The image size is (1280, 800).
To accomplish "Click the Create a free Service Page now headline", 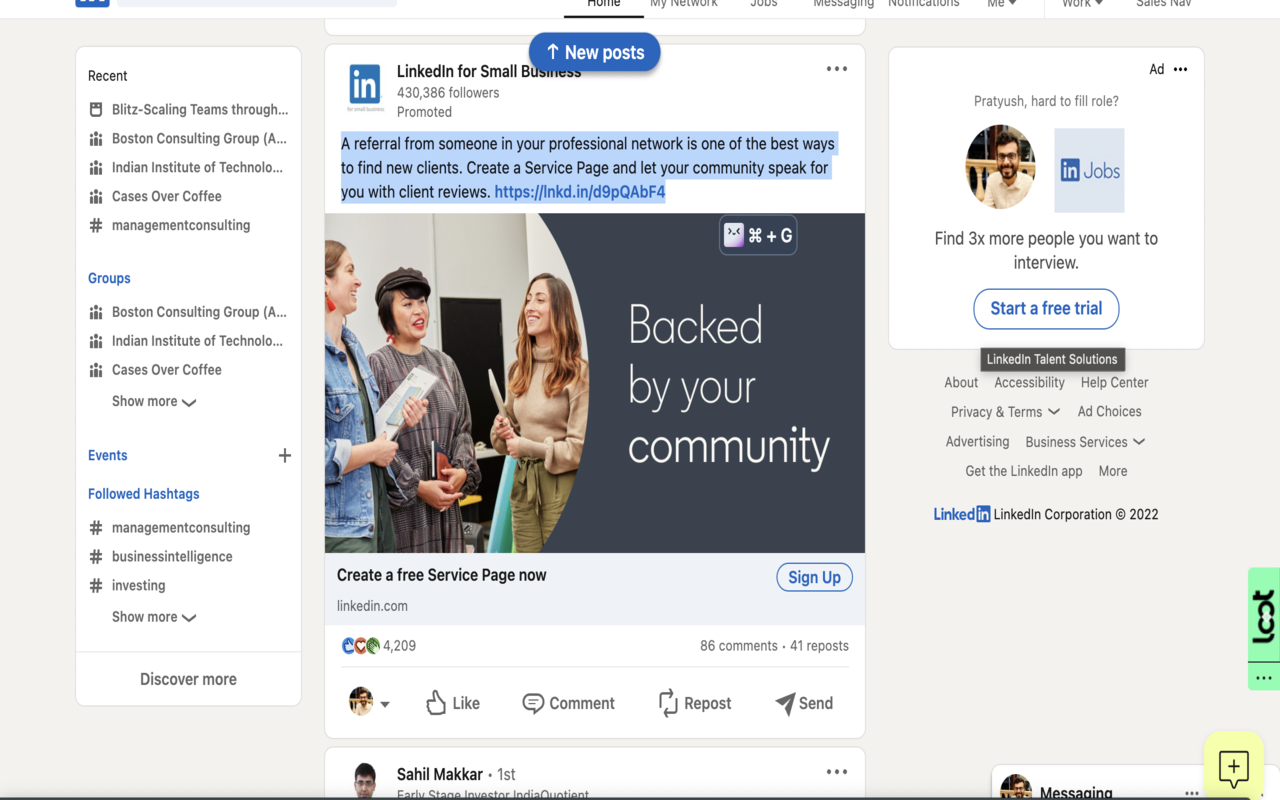I will (442, 575).
